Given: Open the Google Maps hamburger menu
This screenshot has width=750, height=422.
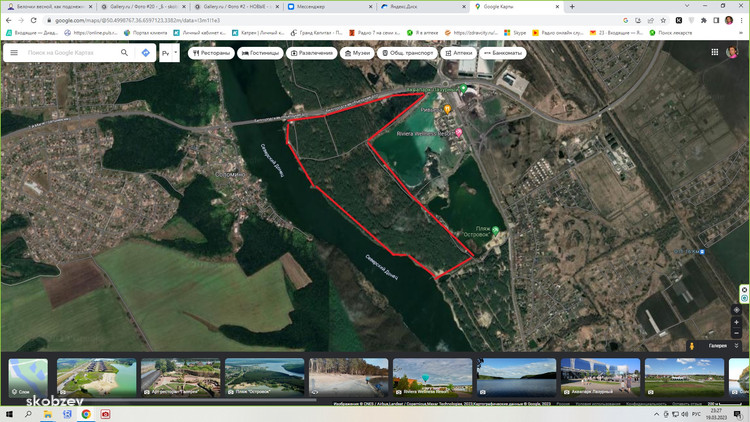Looking at the screenshot, I should tap(16, 52).
